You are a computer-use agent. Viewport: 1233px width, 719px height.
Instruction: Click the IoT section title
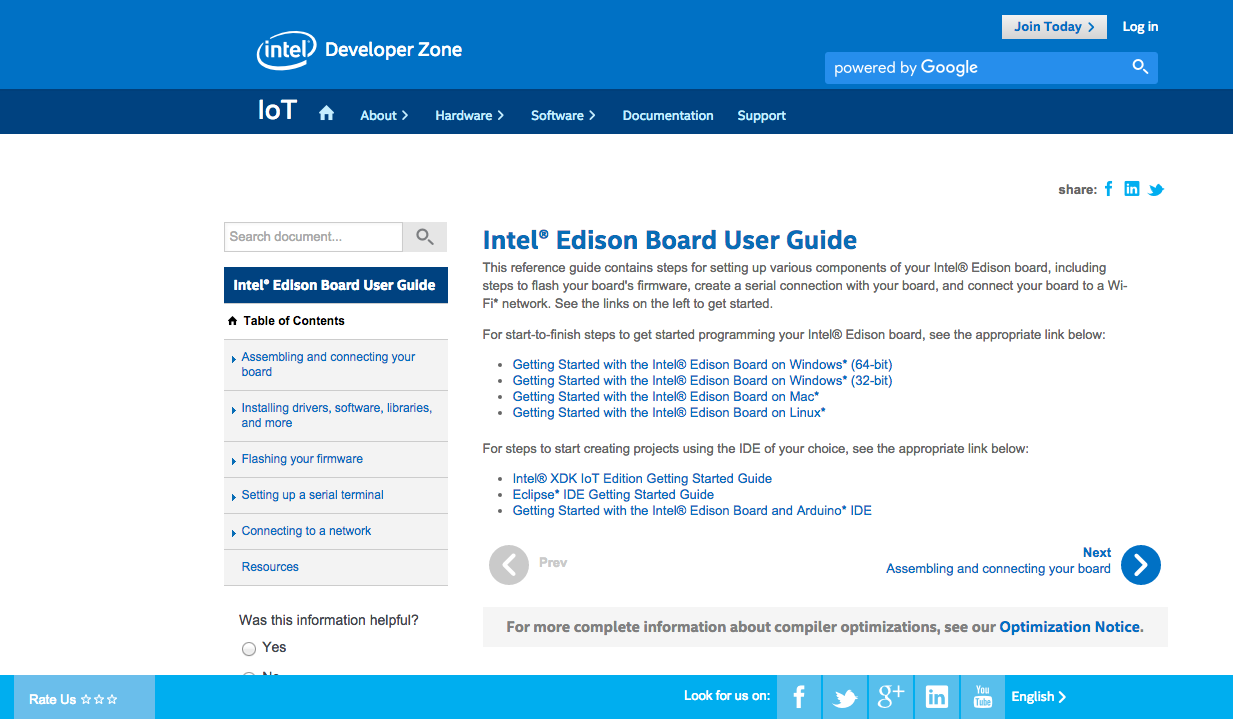[277, 110]
